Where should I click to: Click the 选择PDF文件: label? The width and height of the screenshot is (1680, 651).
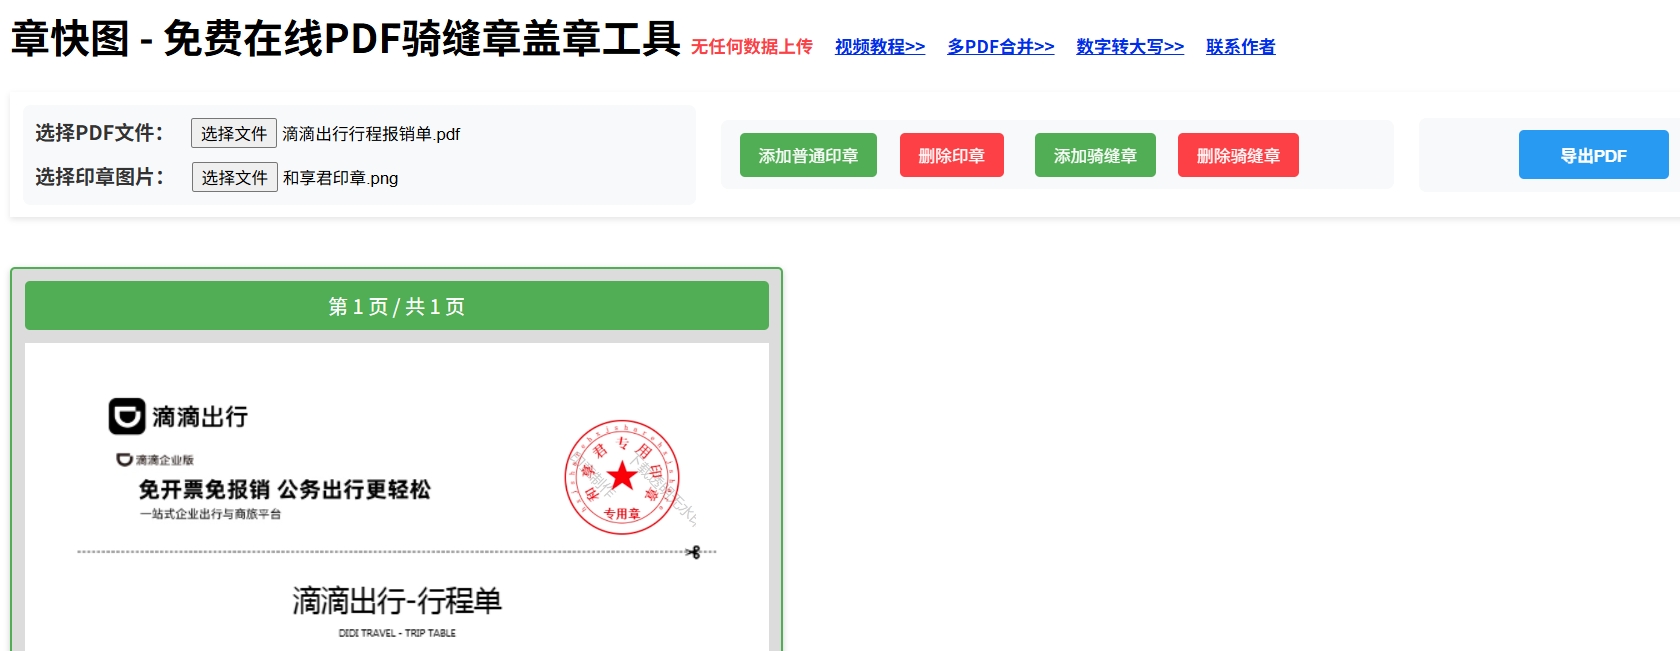(99, 133)
